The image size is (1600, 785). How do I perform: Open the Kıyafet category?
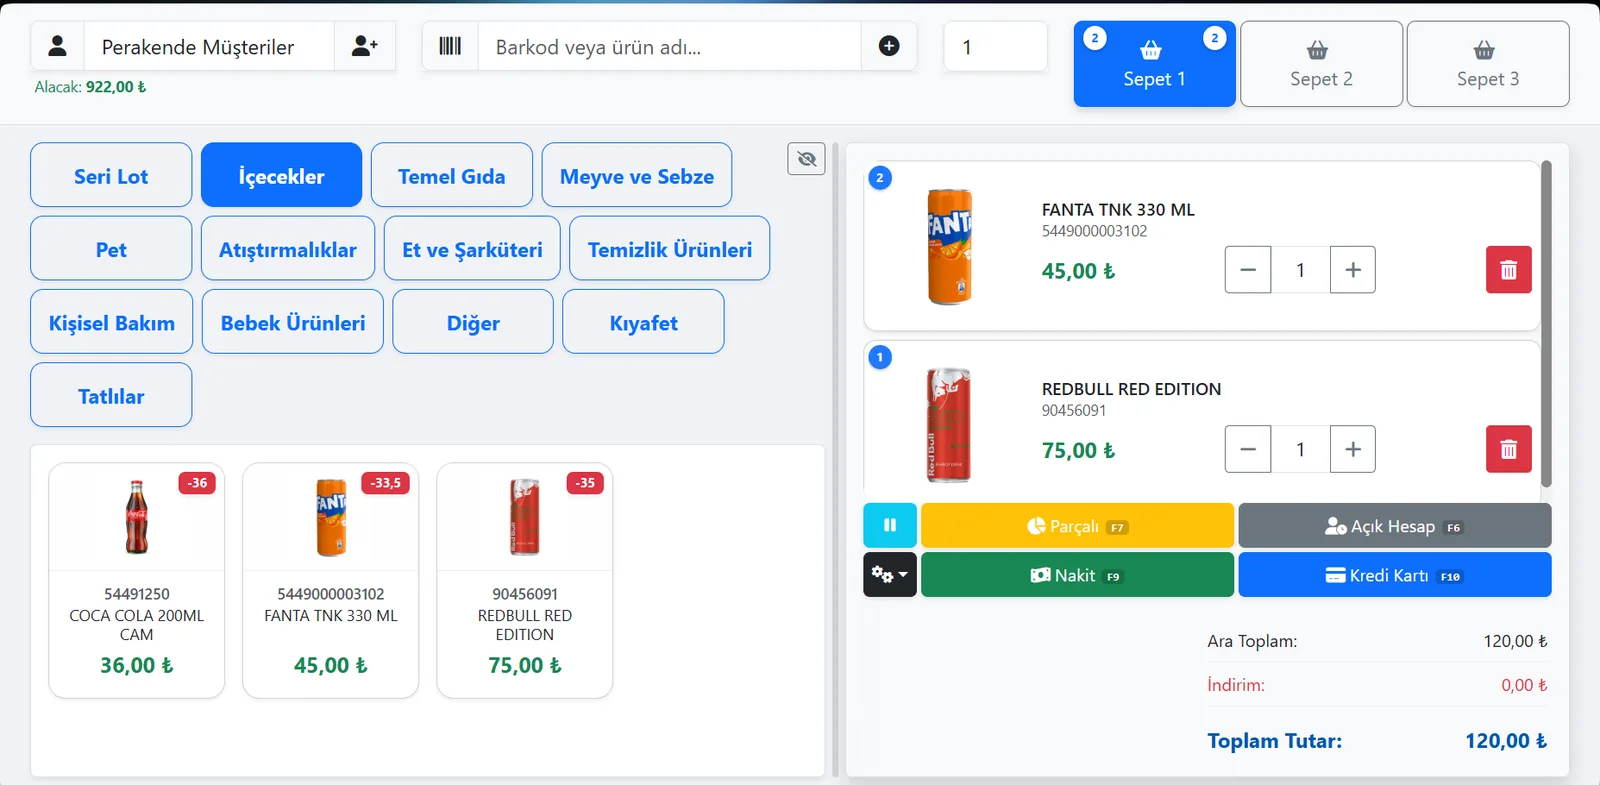point(644,321)
